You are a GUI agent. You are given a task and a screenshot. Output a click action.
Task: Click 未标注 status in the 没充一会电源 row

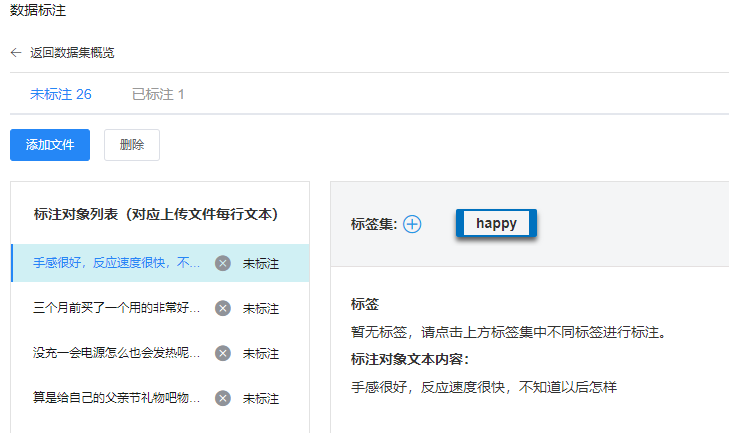pos(260,353)
